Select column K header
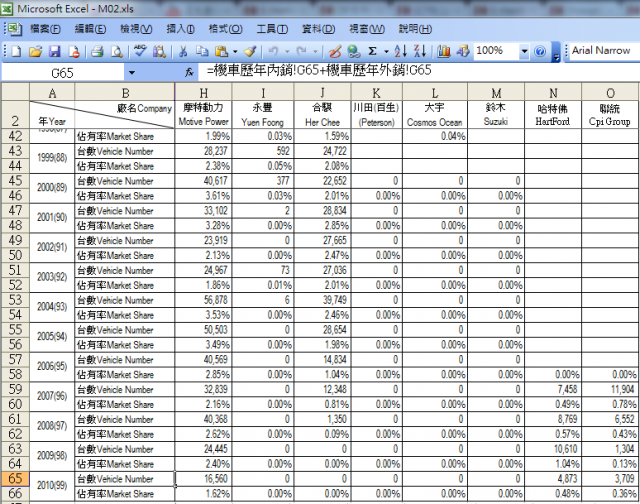The height and width of the screenshot is (504, 640). click(x=377, y=93)
